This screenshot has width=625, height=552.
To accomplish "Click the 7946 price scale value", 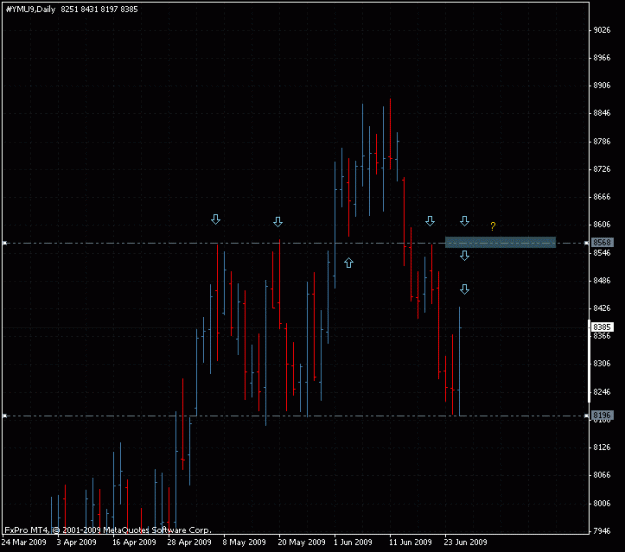I will coord(602,531).
